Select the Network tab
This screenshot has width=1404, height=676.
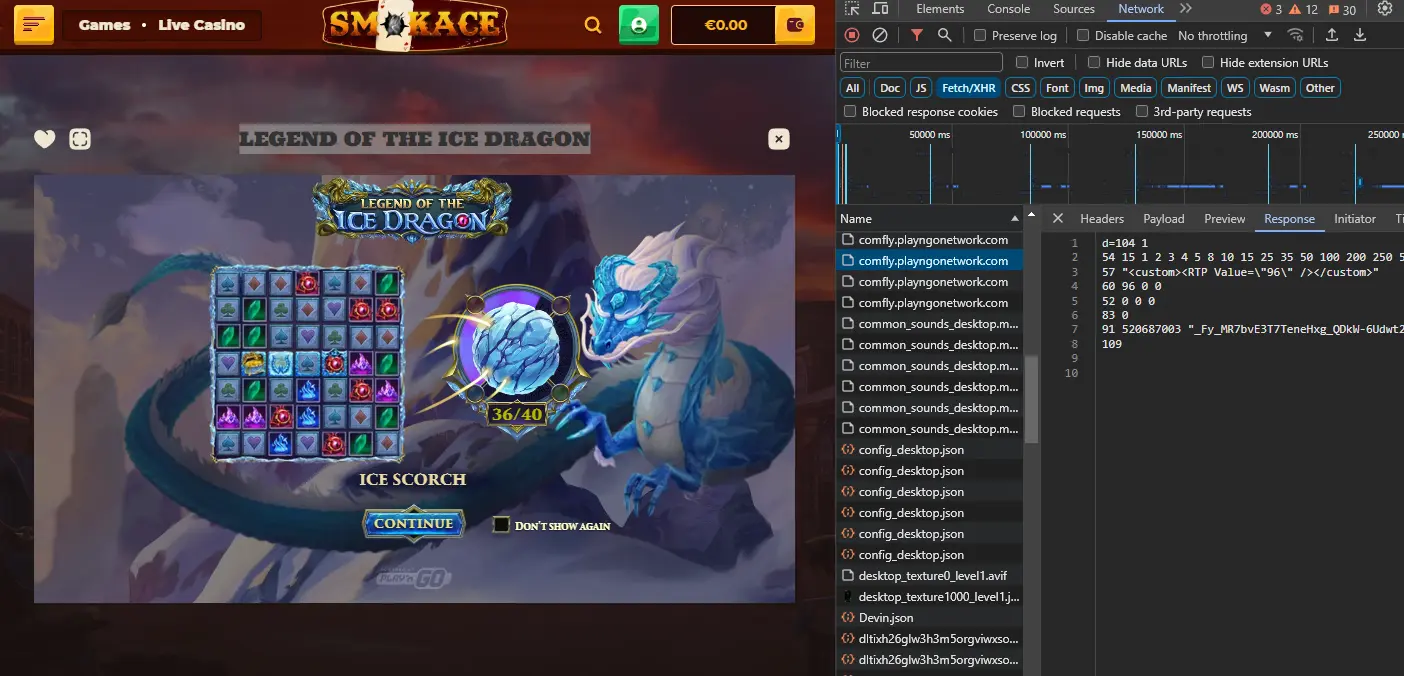pyautogui.click(x=1141, y=9)
